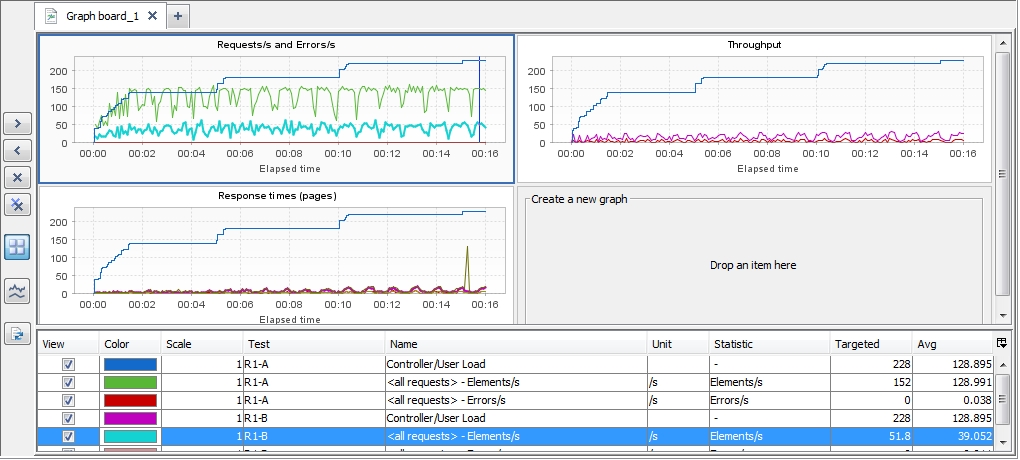Click green color swatch for R1-A Elements/s
The height and width of the screenshot is (460, 1020).
pos(130,382)
